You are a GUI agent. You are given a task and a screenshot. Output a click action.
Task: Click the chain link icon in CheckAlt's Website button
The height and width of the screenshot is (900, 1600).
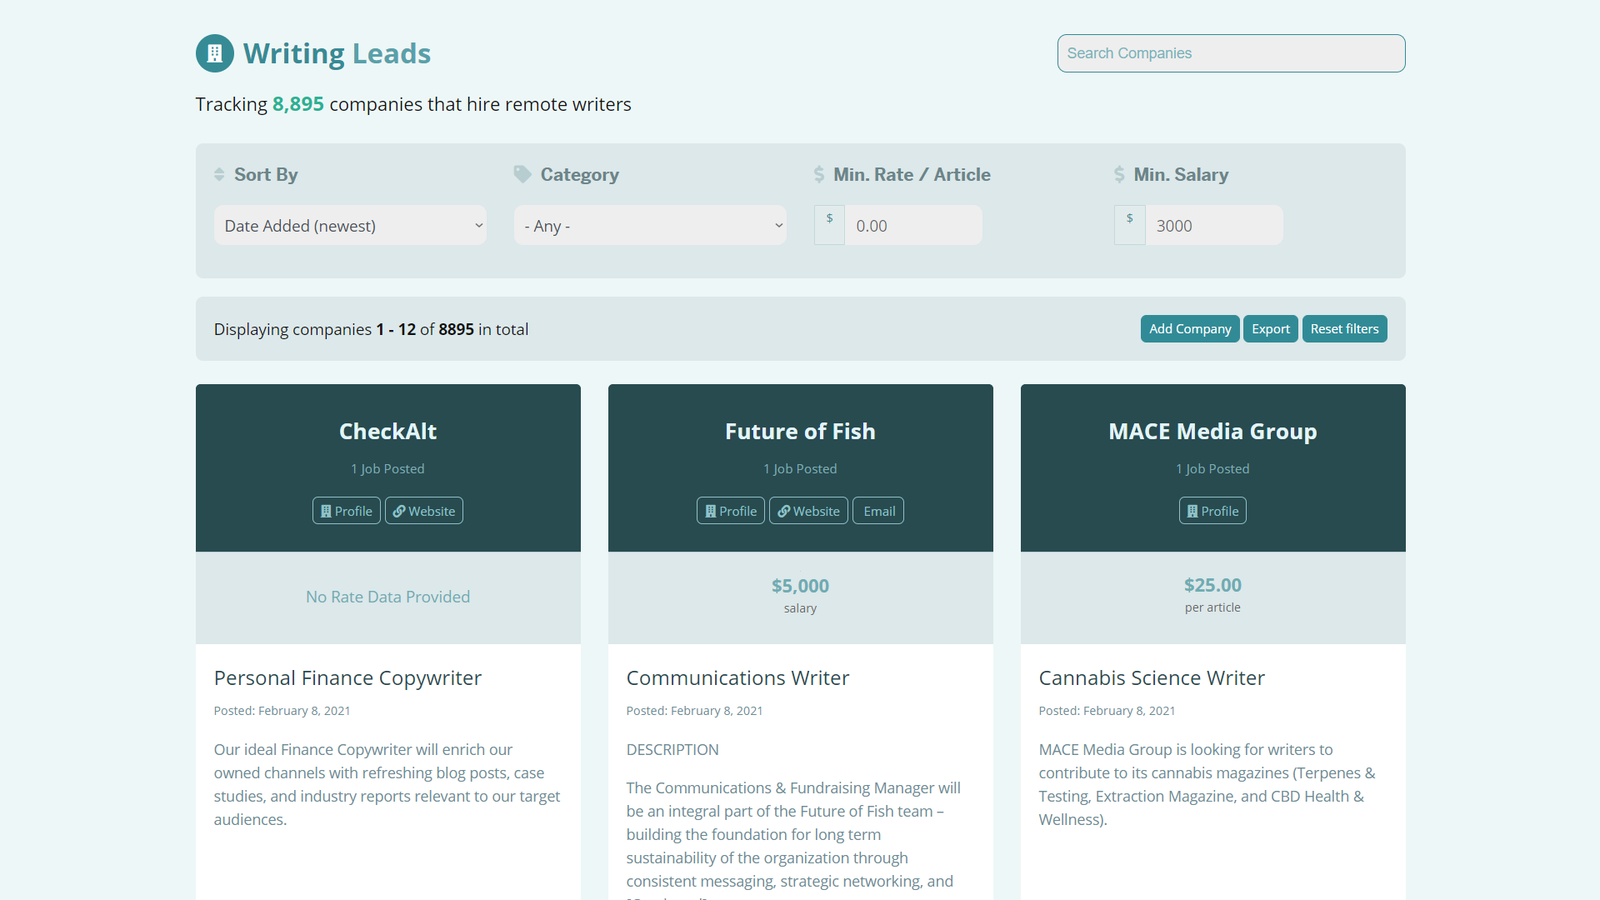399,511
